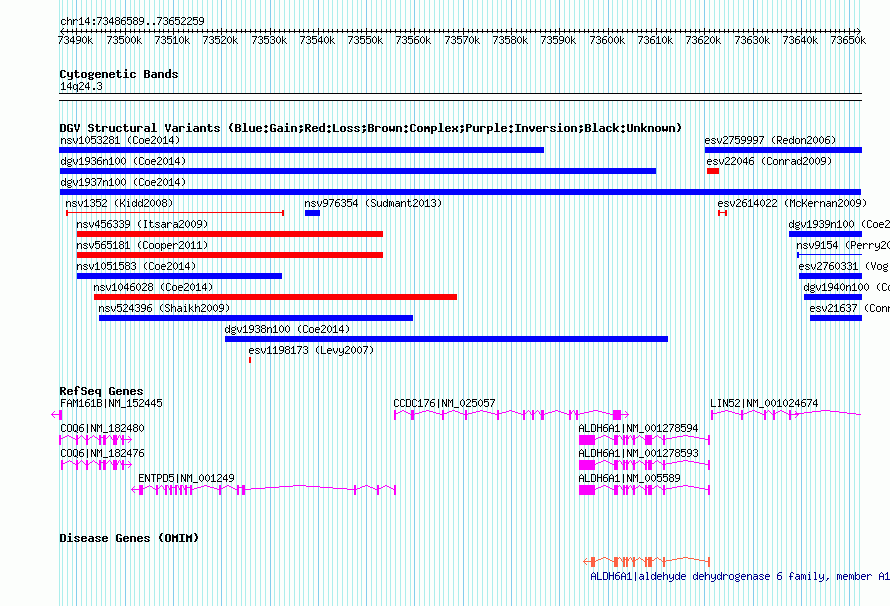The width and height of the screenshot is (890, 606).
Task: Select the esv2760331 blue bar
Action: pos(830,276)
